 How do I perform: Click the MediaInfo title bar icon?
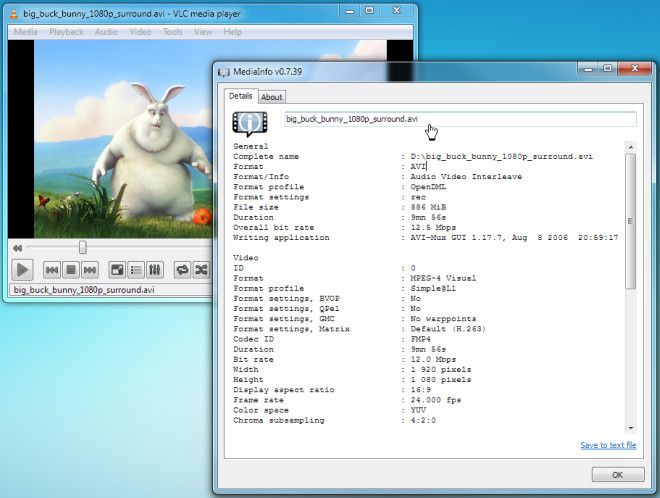click(x=224, y=72)
